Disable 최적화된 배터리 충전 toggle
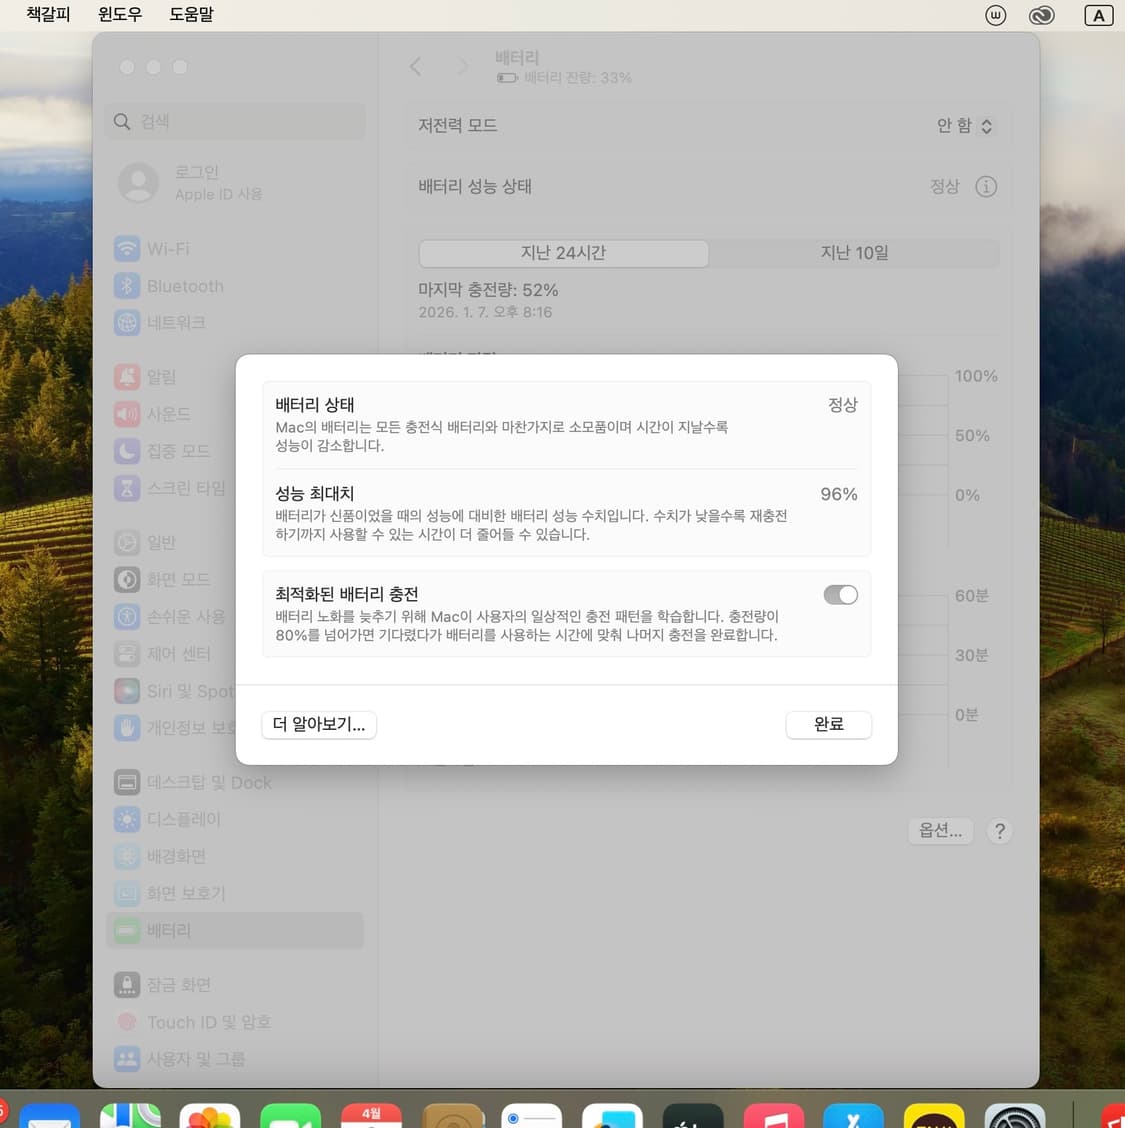This screenshot has height=1128, width=1125. [x=841, y=594]
